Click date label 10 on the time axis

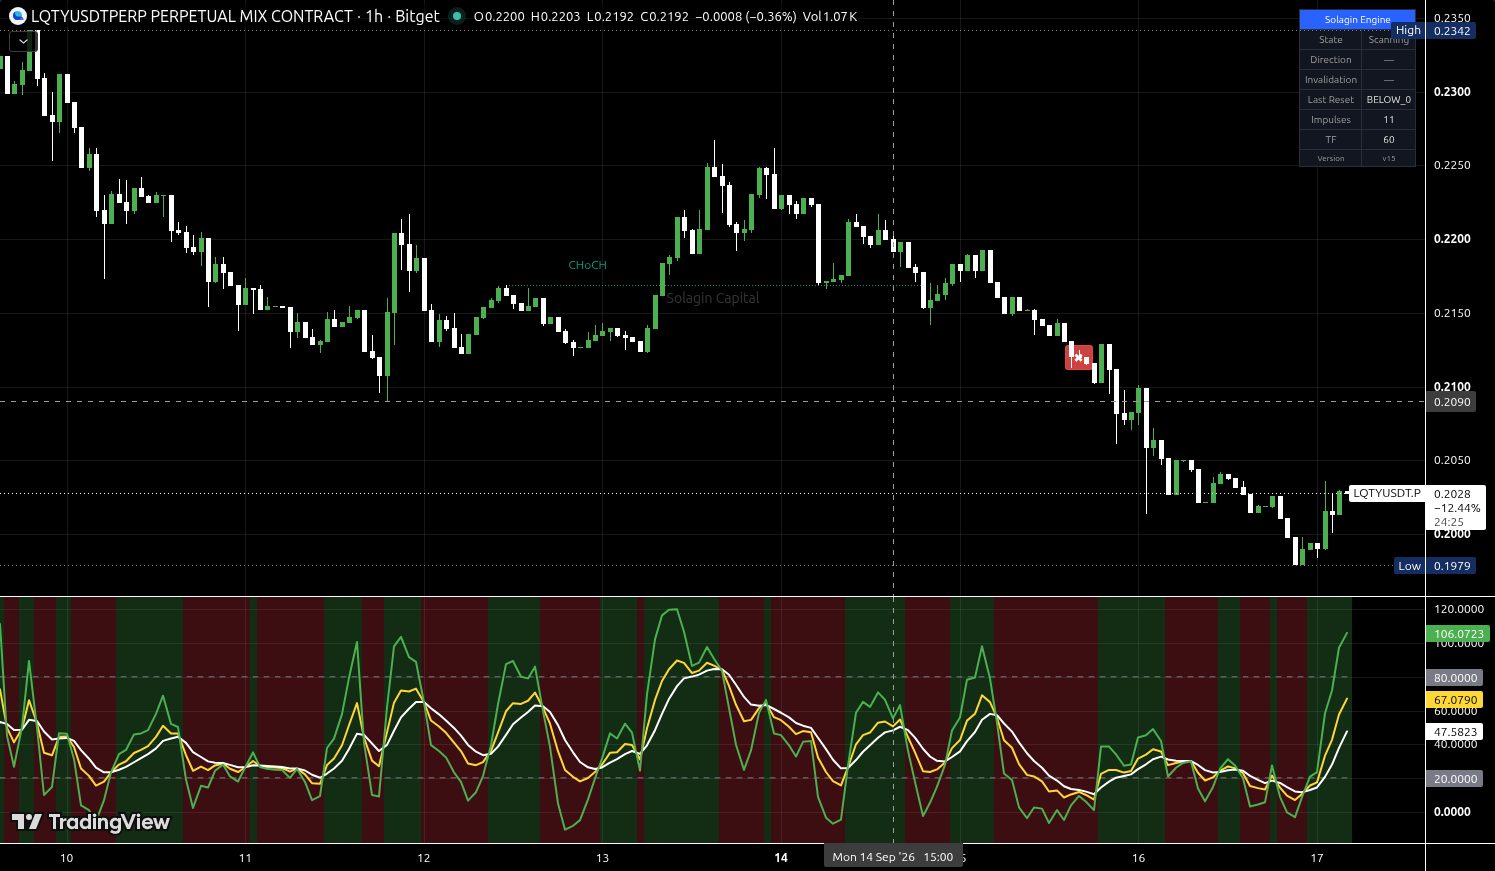pyautogui.click(x=67, y=858)
